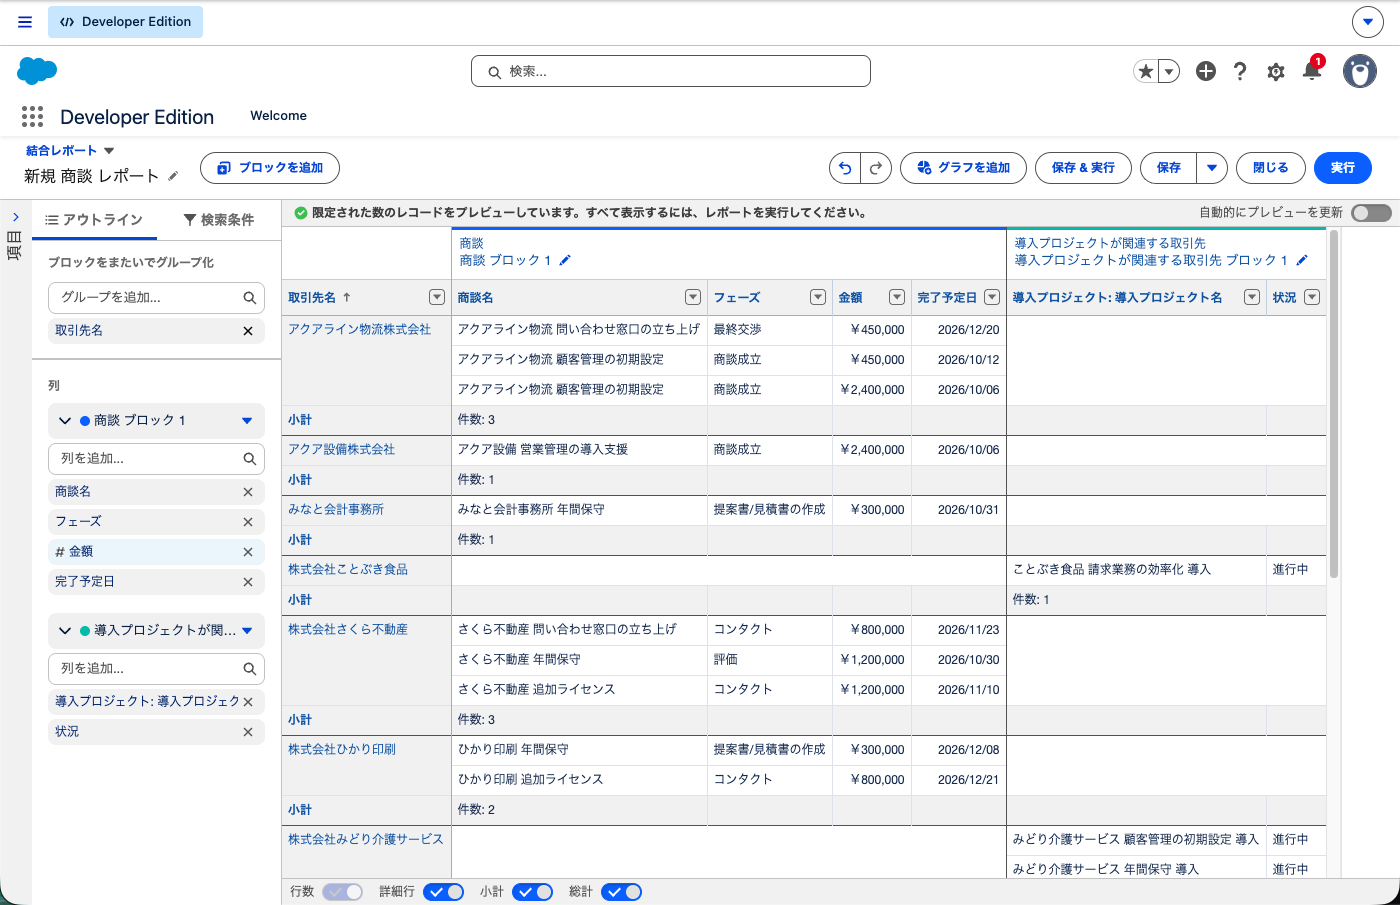Toggle 自動的にプレビューを更新 switch
This screenshot has height=905, width=1400.
tap(1371, 212)
